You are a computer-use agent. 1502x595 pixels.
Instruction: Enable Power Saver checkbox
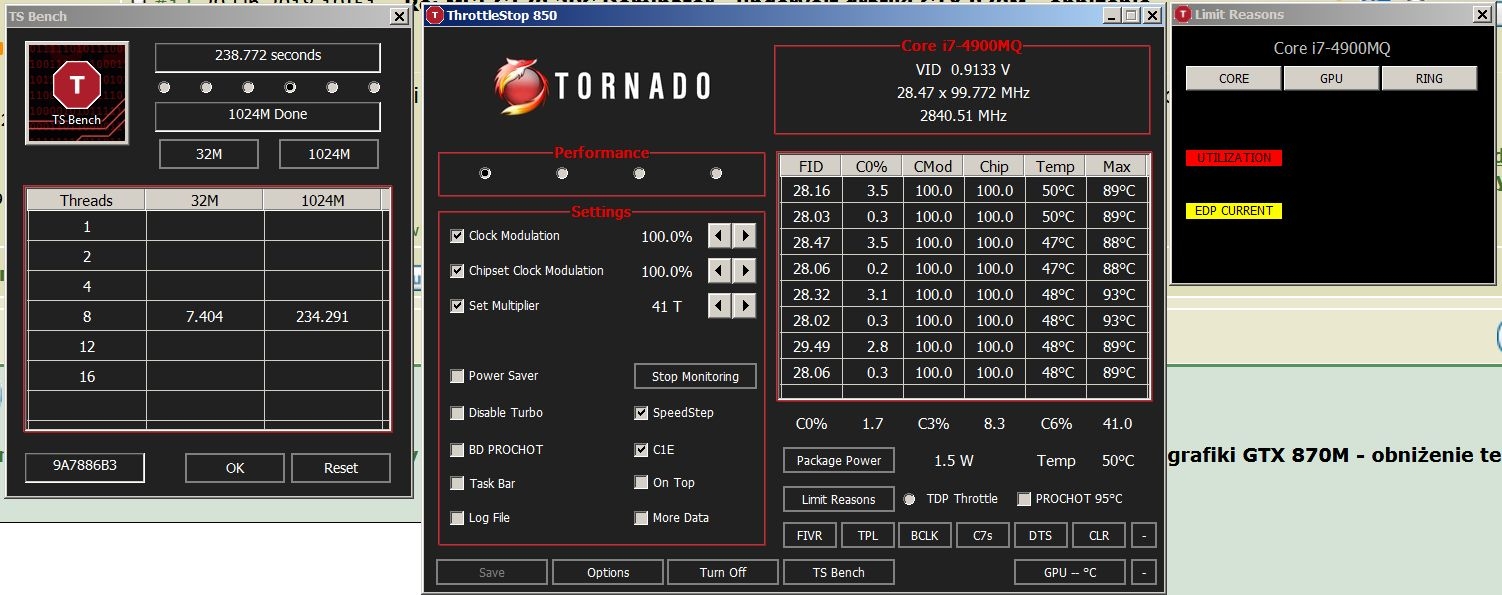457,376
